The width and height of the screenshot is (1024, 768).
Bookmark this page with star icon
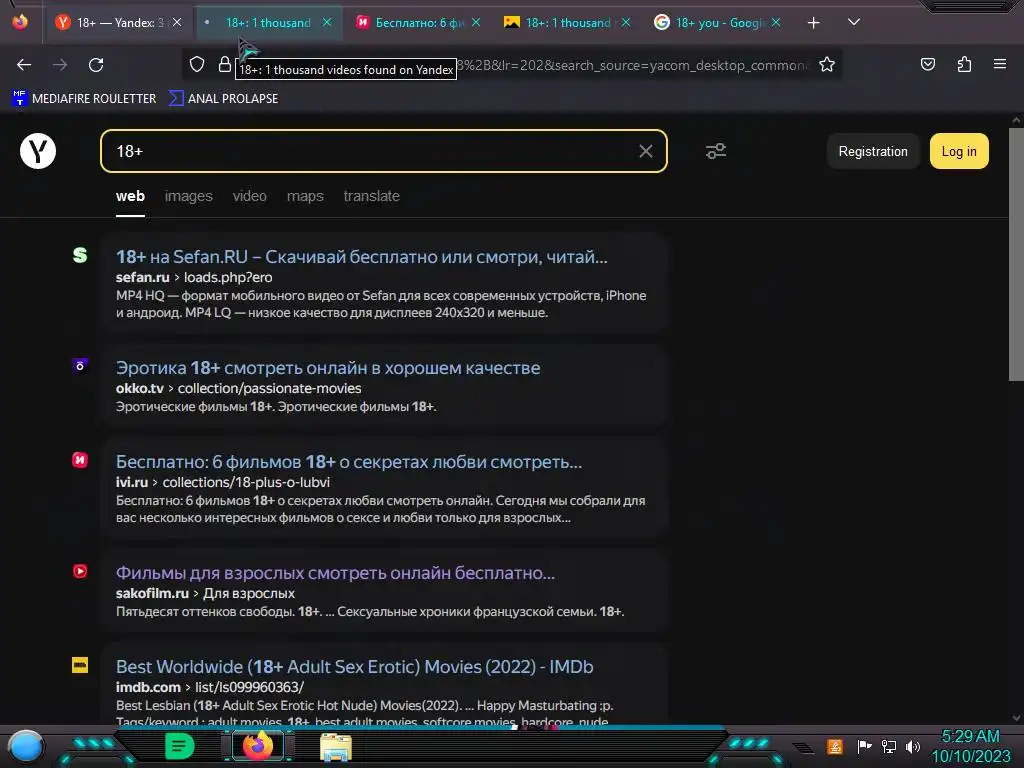click(x=827, y=64)
